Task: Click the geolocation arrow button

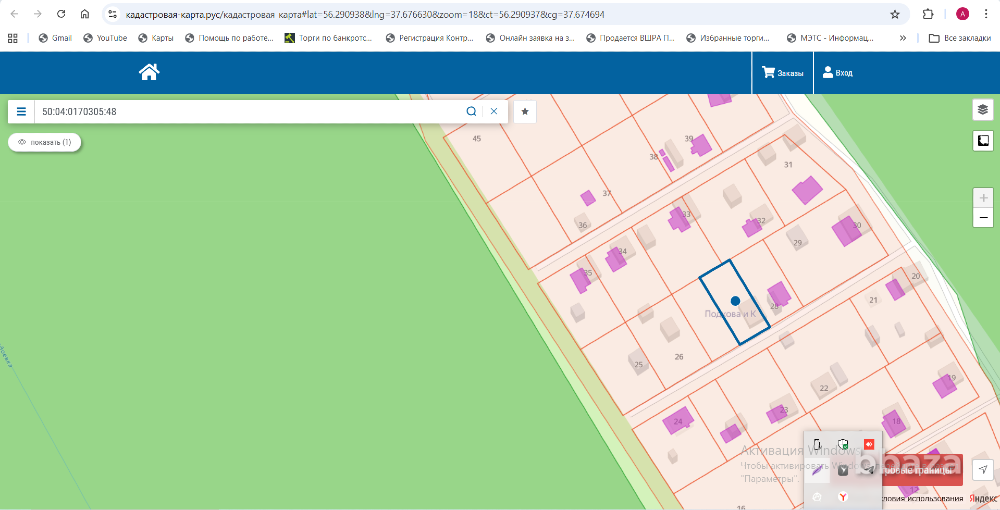Action: tap(983, 469)
